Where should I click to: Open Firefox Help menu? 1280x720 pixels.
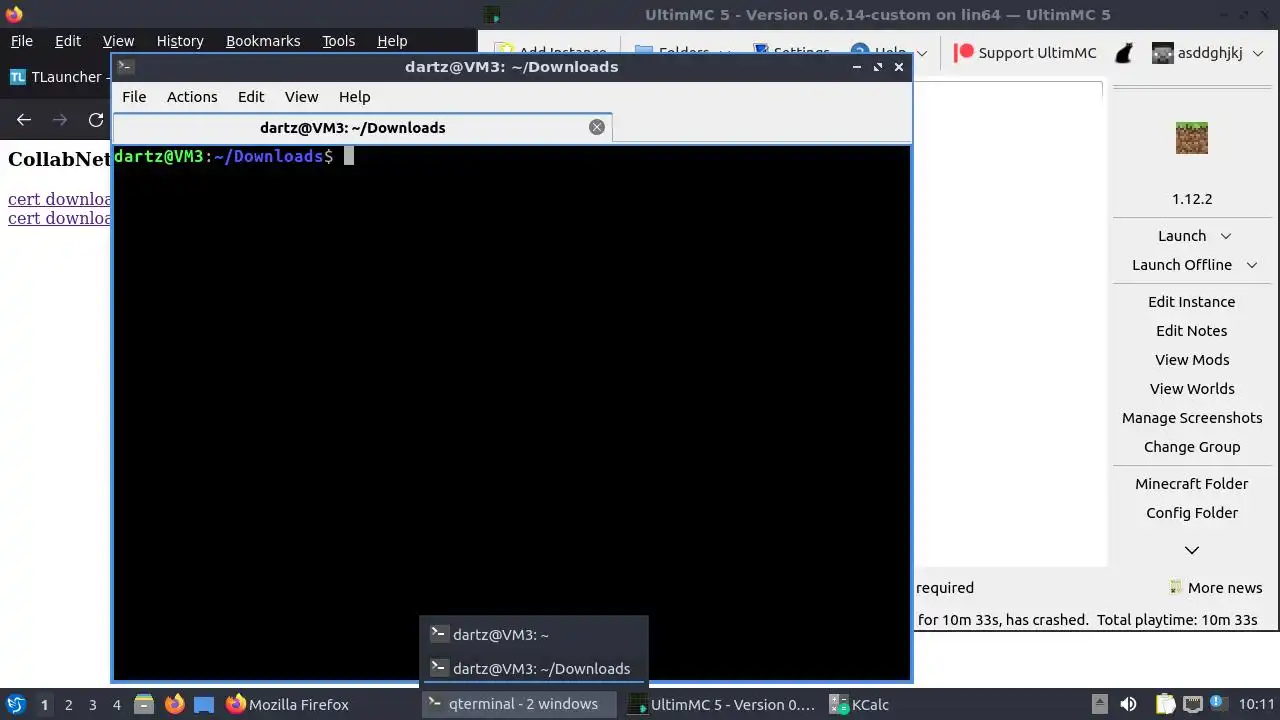tap(392, 41)
